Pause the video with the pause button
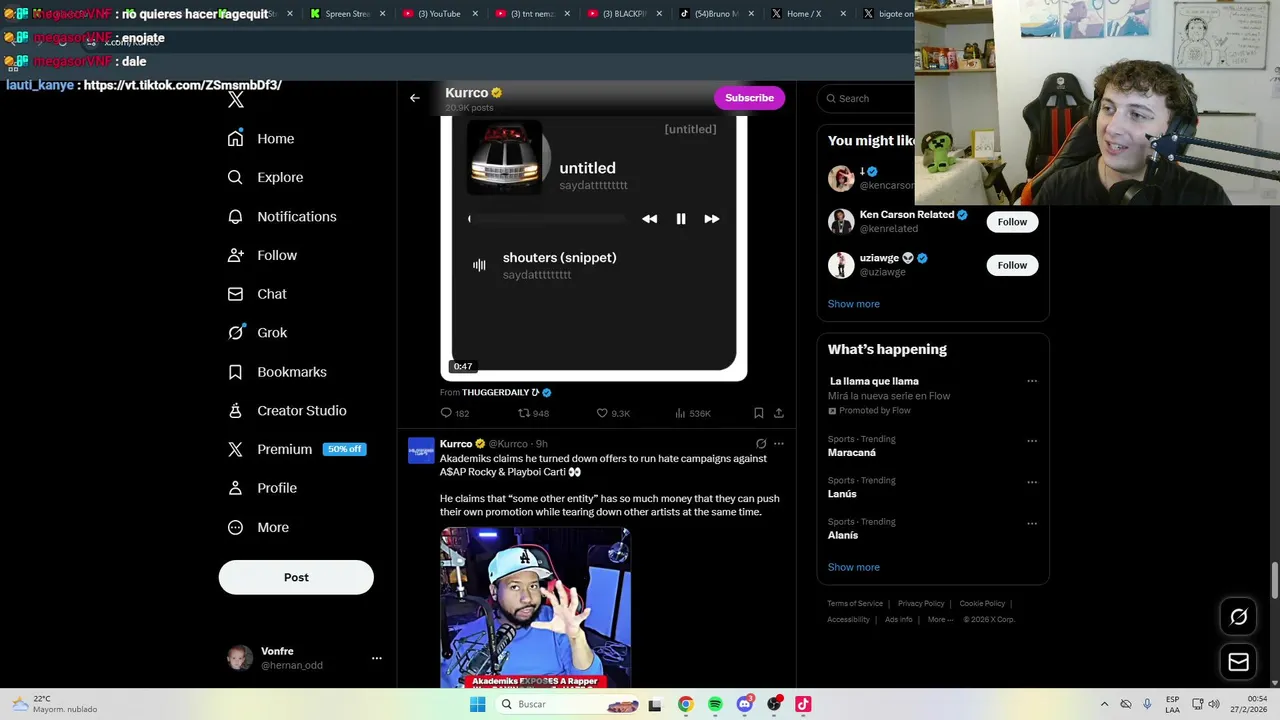Viewport: 1280px width, 720px height. click(x=681, y=219)
